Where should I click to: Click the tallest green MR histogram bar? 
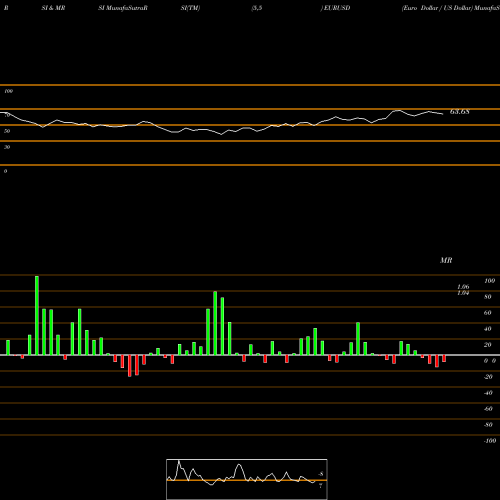tap(37, 315)
